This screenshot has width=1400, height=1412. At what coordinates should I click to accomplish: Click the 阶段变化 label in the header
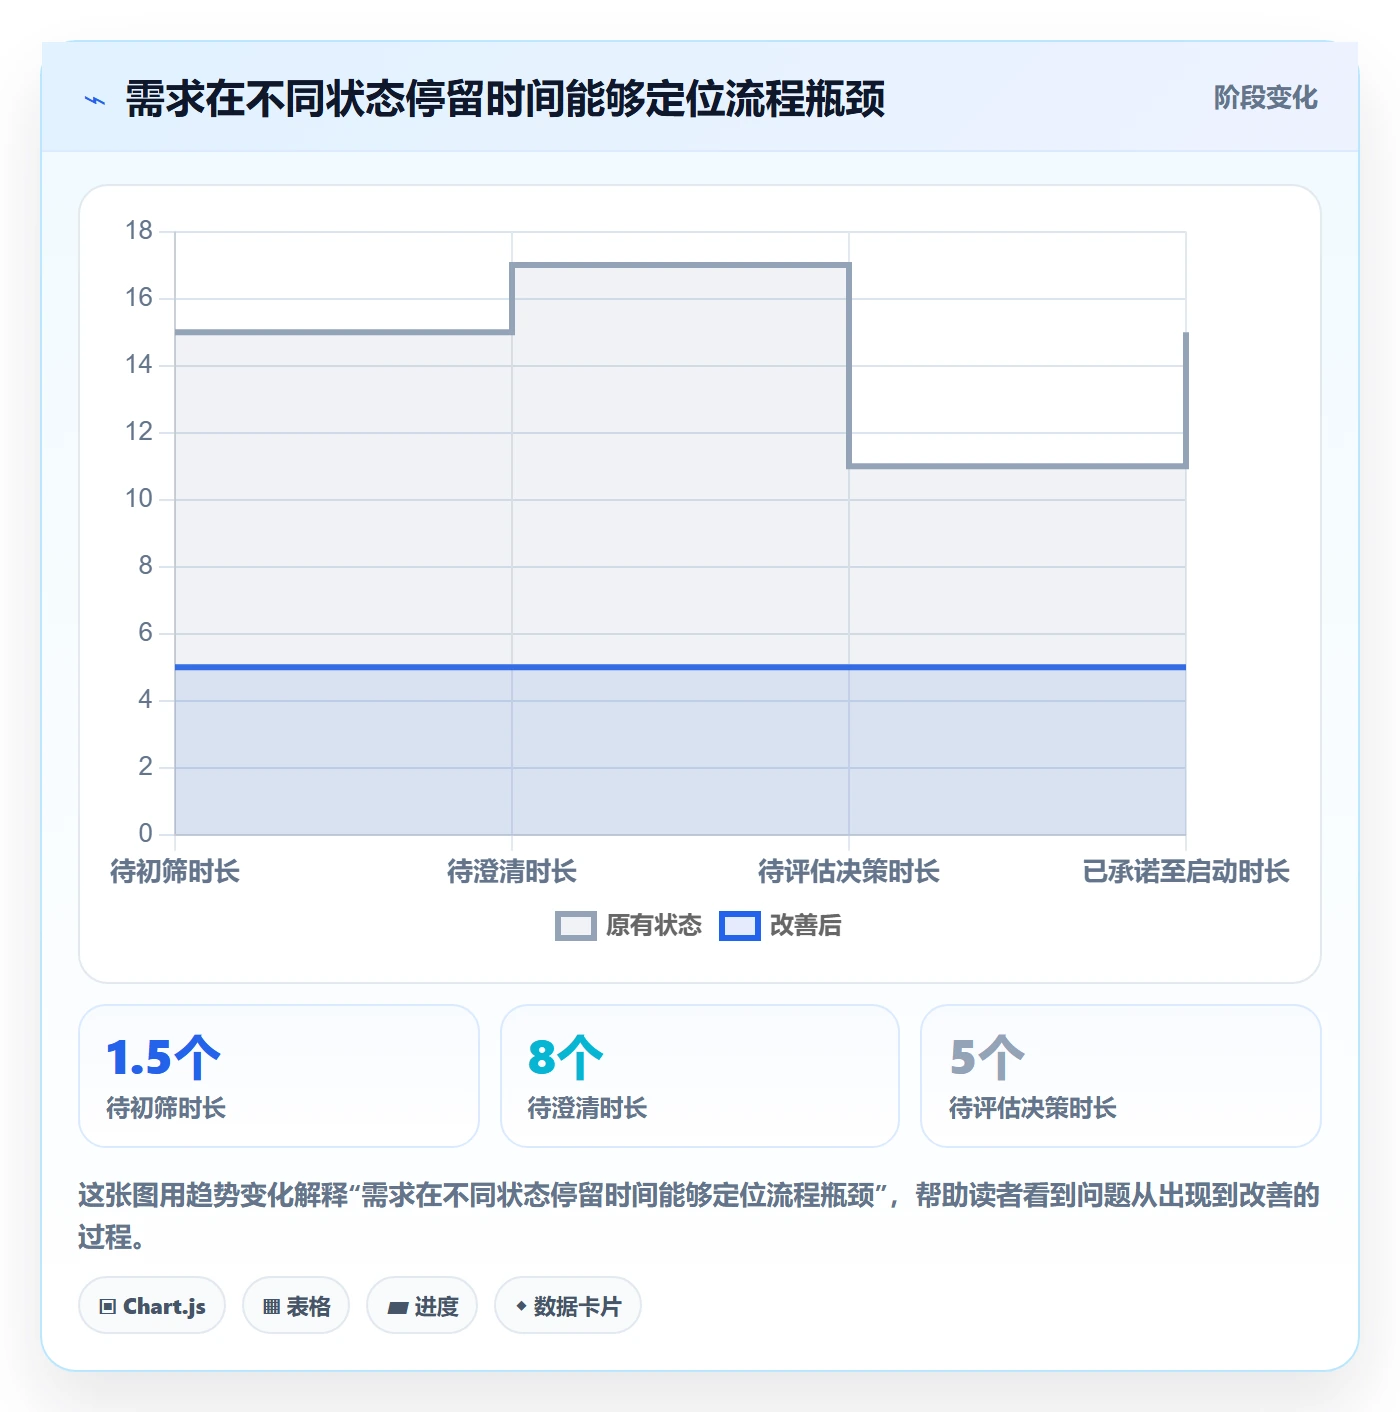(x=1265, y=98)
